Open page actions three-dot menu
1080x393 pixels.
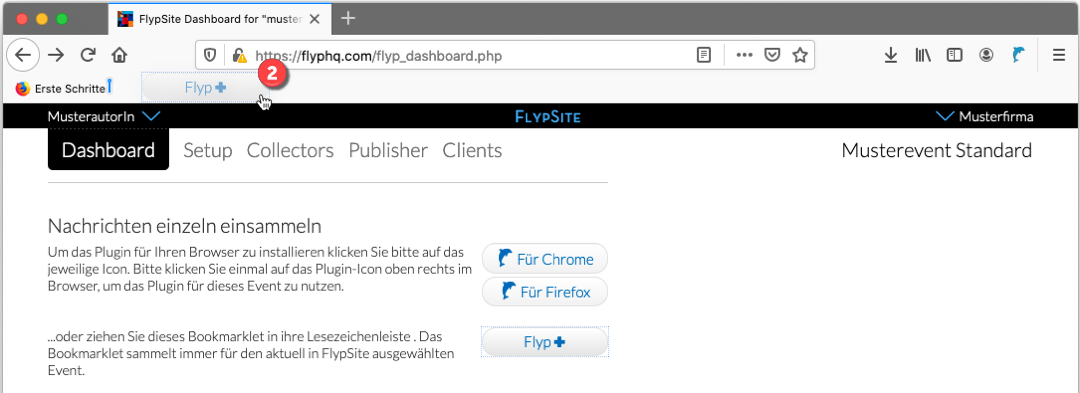tap(745, 56)
